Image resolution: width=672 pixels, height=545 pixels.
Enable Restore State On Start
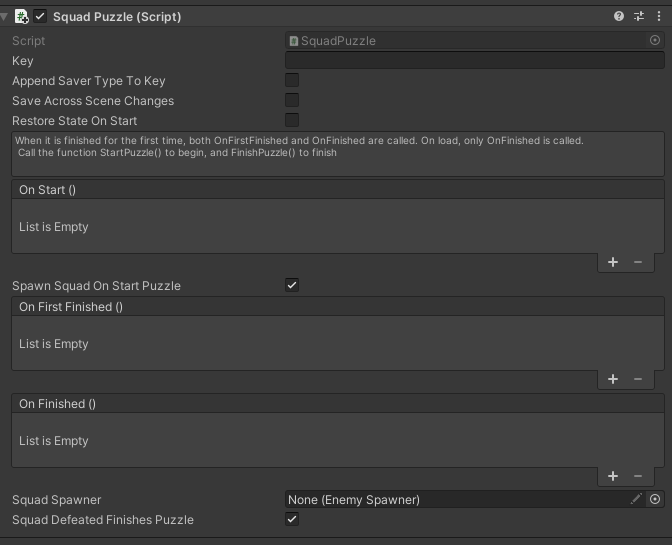click(x=292, y=120)
